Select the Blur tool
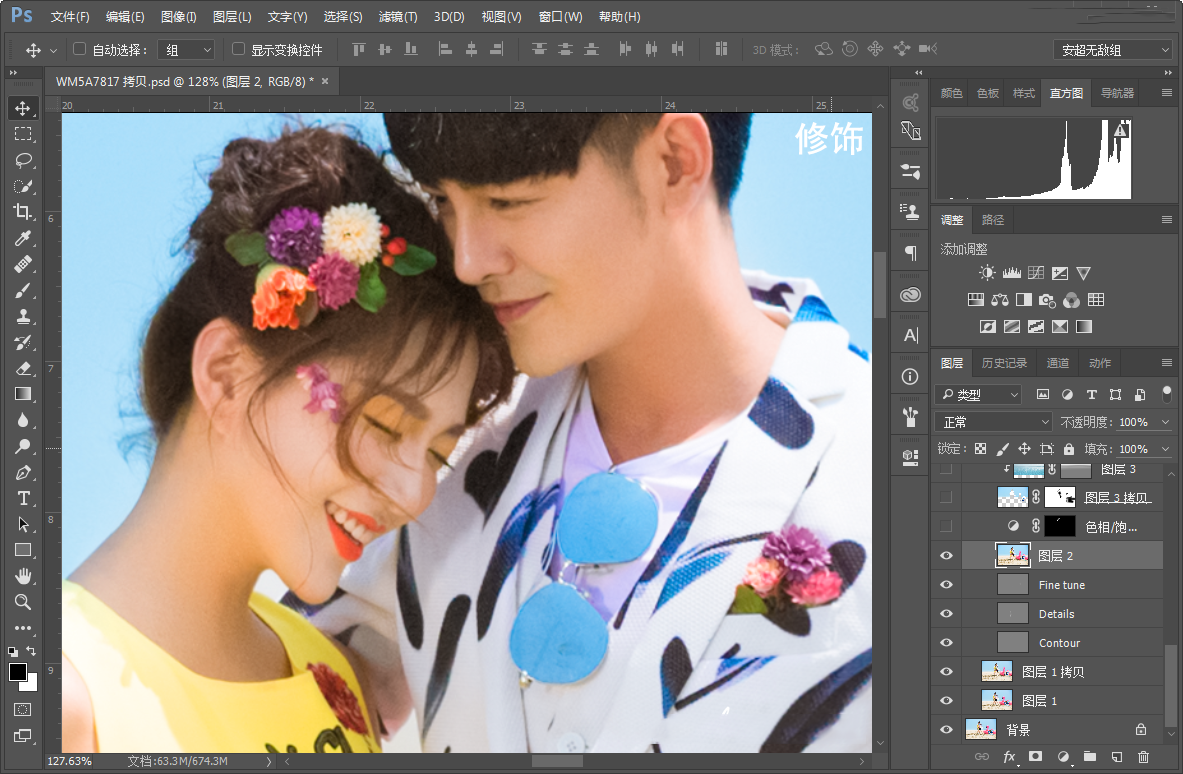1183x774 pixels. click(x=23, y=420)
